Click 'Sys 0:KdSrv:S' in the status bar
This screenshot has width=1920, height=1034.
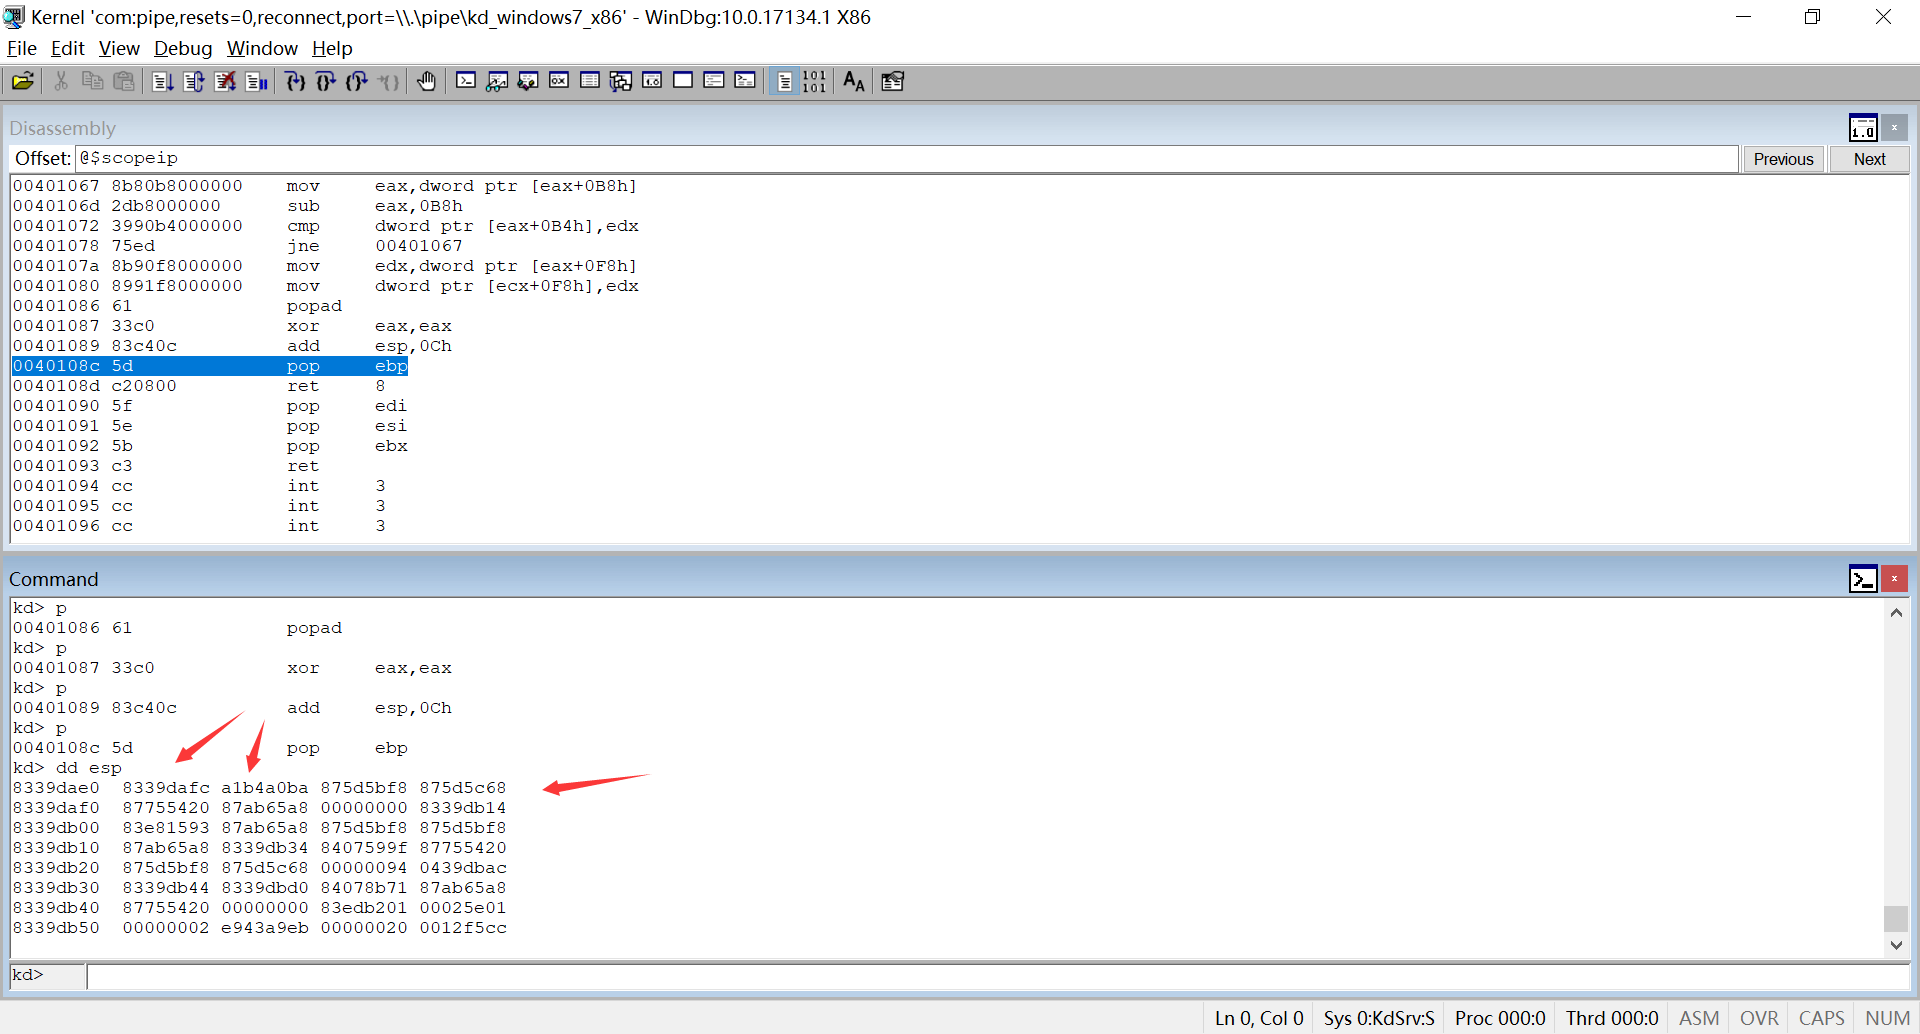point(1379,1018)
